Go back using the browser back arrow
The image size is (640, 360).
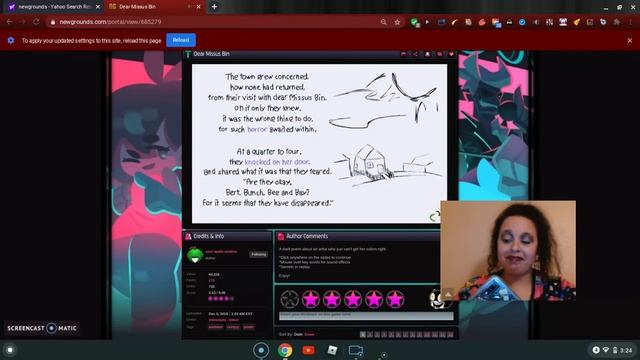9,22
